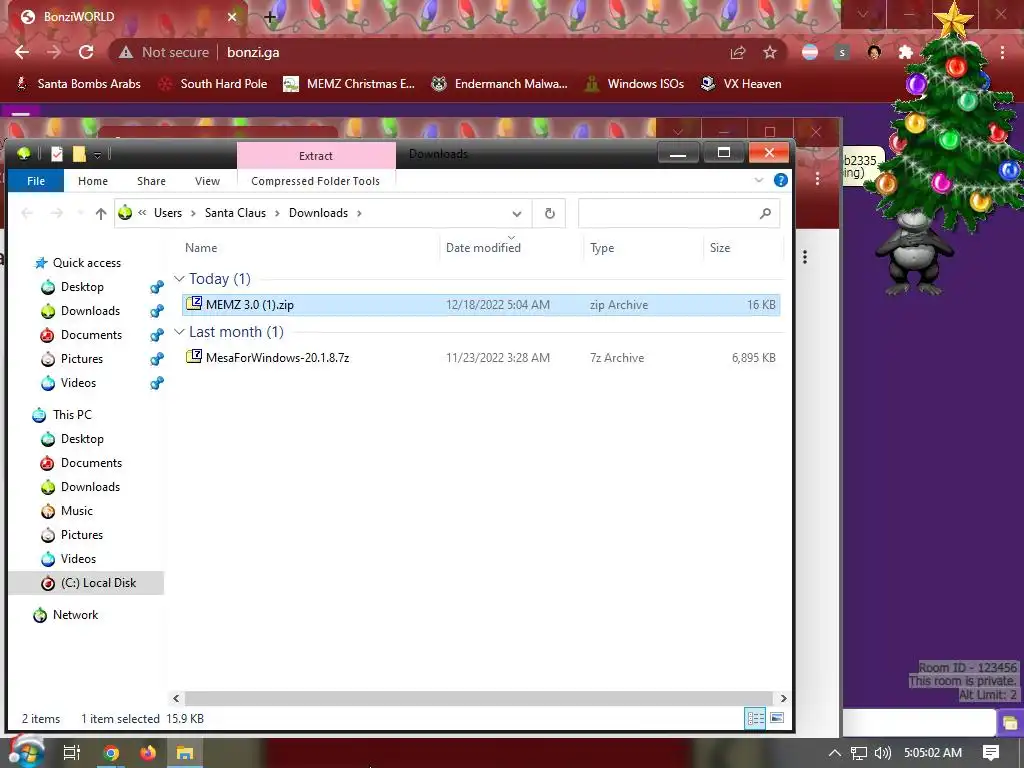Click Explorer's Back navigation arrow
This screenshot has width=1024, height=768.
[27, 213]
